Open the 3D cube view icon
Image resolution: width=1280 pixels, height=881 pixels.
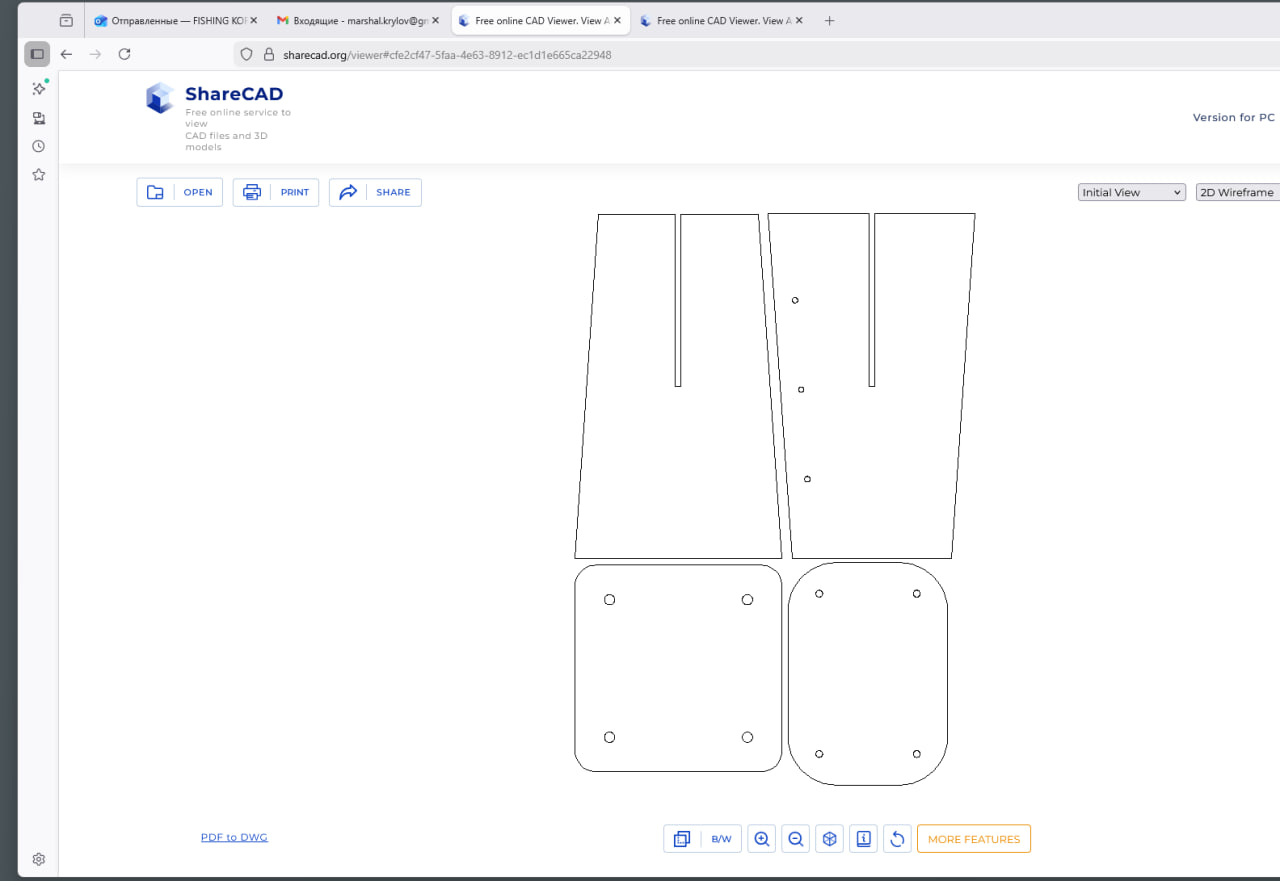coord(829,839)
